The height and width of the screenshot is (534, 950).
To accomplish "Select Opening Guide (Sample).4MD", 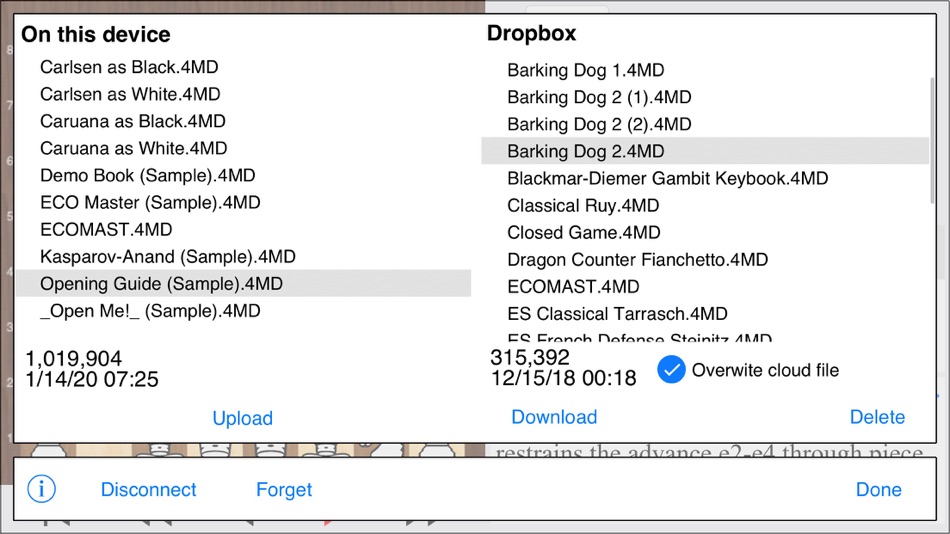I will click(244, 283).
